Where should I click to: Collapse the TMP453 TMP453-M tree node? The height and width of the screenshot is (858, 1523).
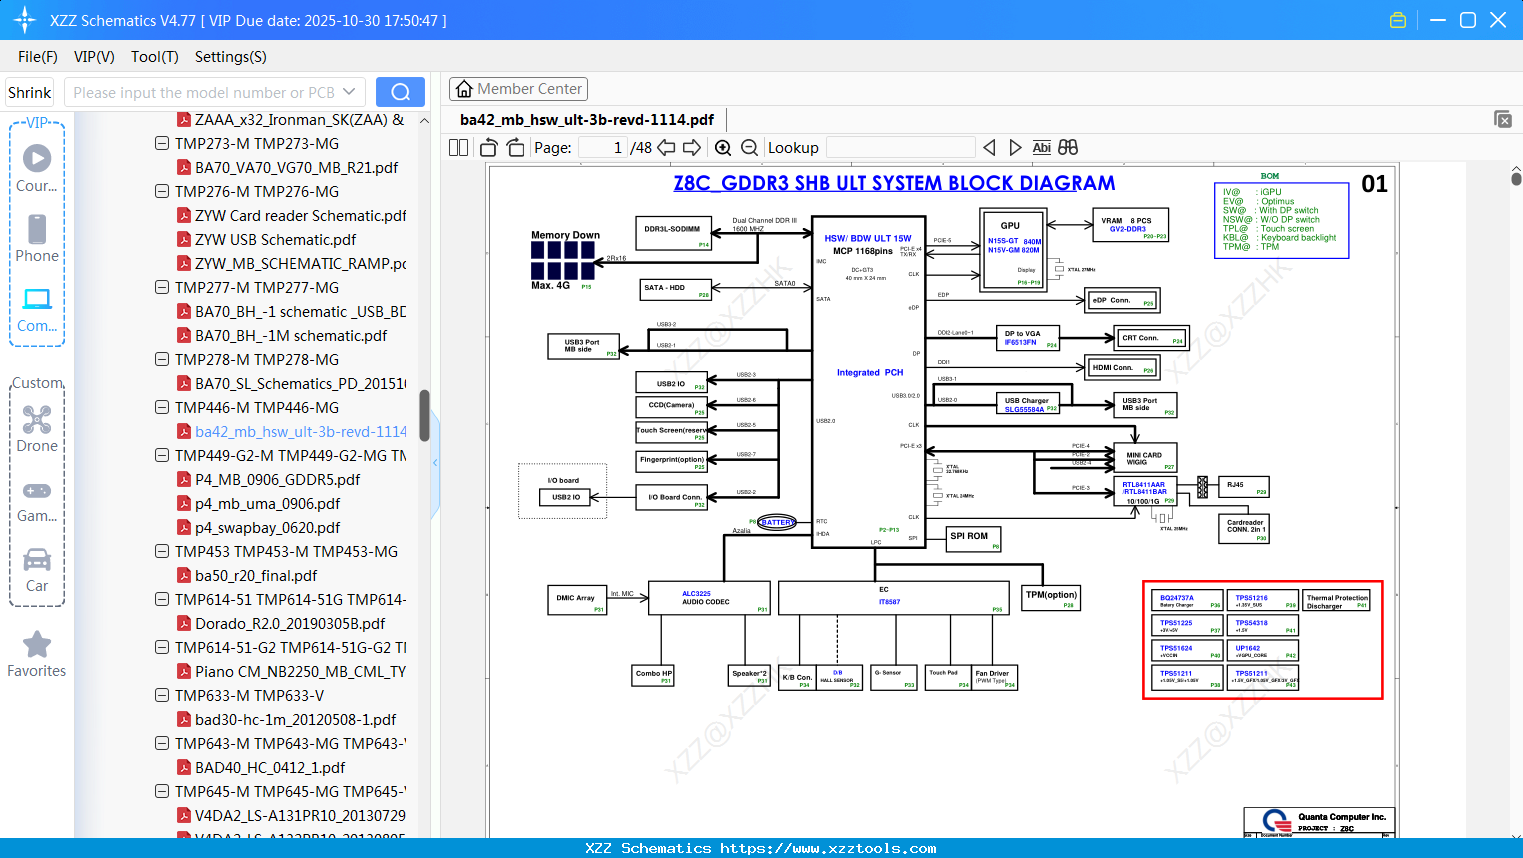pyautogui.click(x=162, y=551)
